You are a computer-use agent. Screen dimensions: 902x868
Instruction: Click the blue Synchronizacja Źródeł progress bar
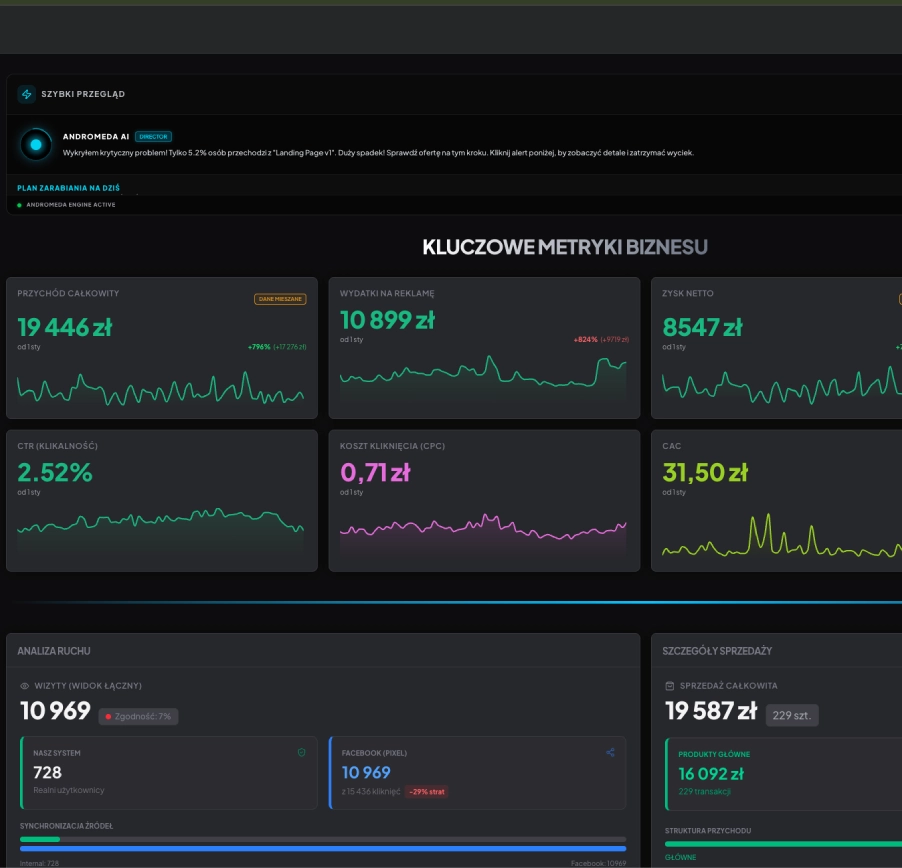click(323, 849)
